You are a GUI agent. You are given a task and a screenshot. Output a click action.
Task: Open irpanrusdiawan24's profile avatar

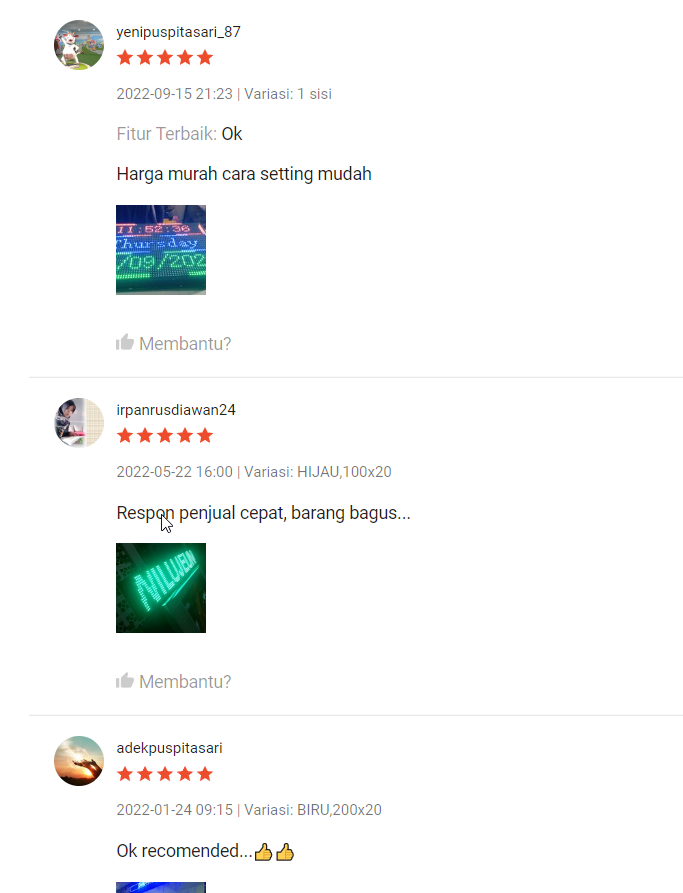point(79,423)
